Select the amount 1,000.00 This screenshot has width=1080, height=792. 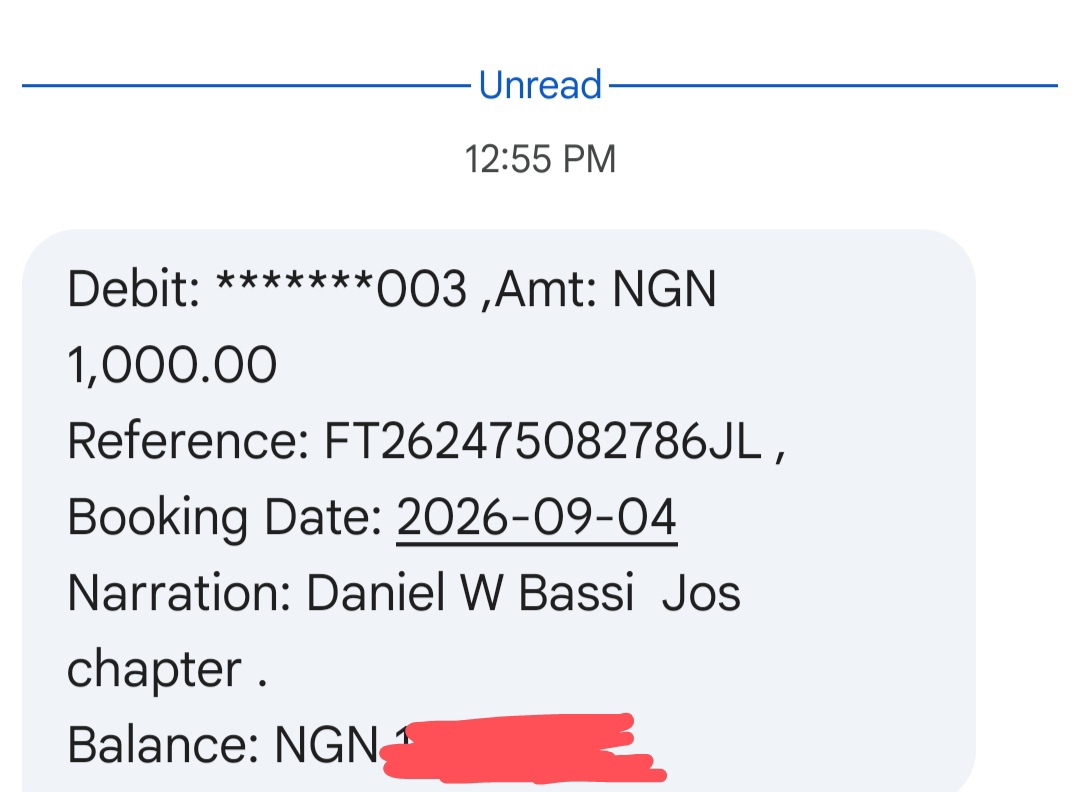pos(172,365)
